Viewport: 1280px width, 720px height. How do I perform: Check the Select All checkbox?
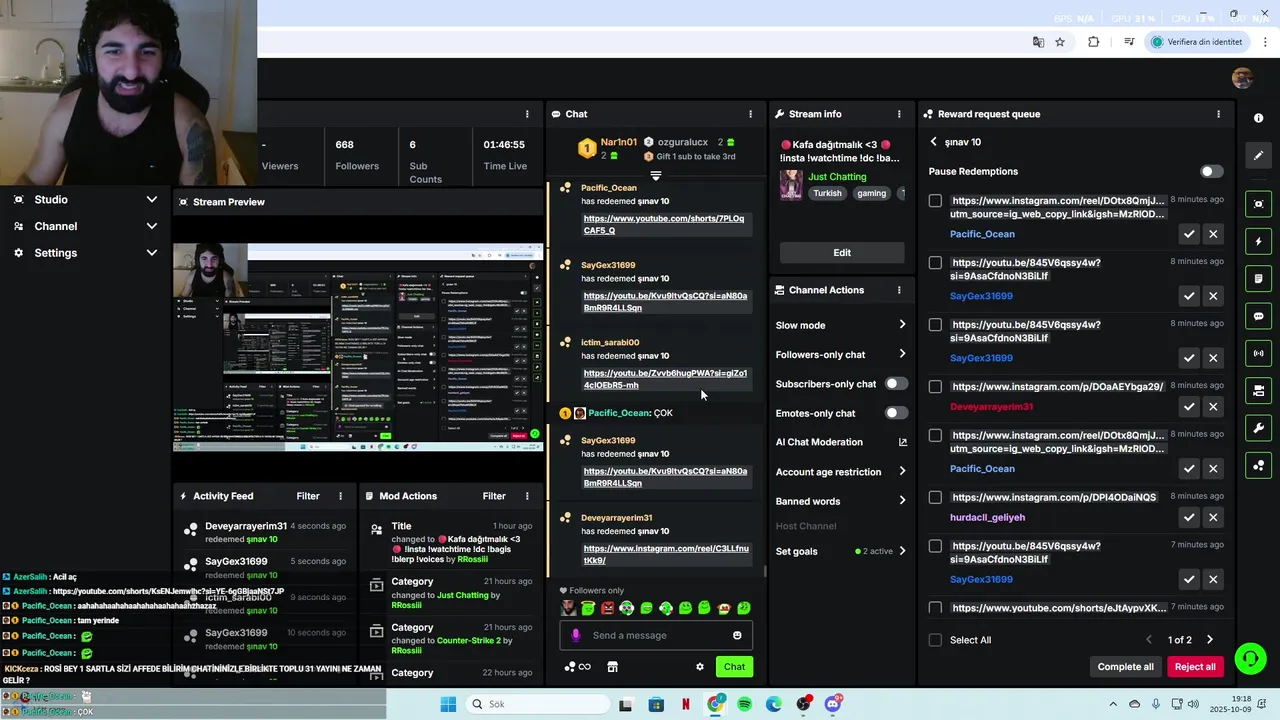pos(935,640)
